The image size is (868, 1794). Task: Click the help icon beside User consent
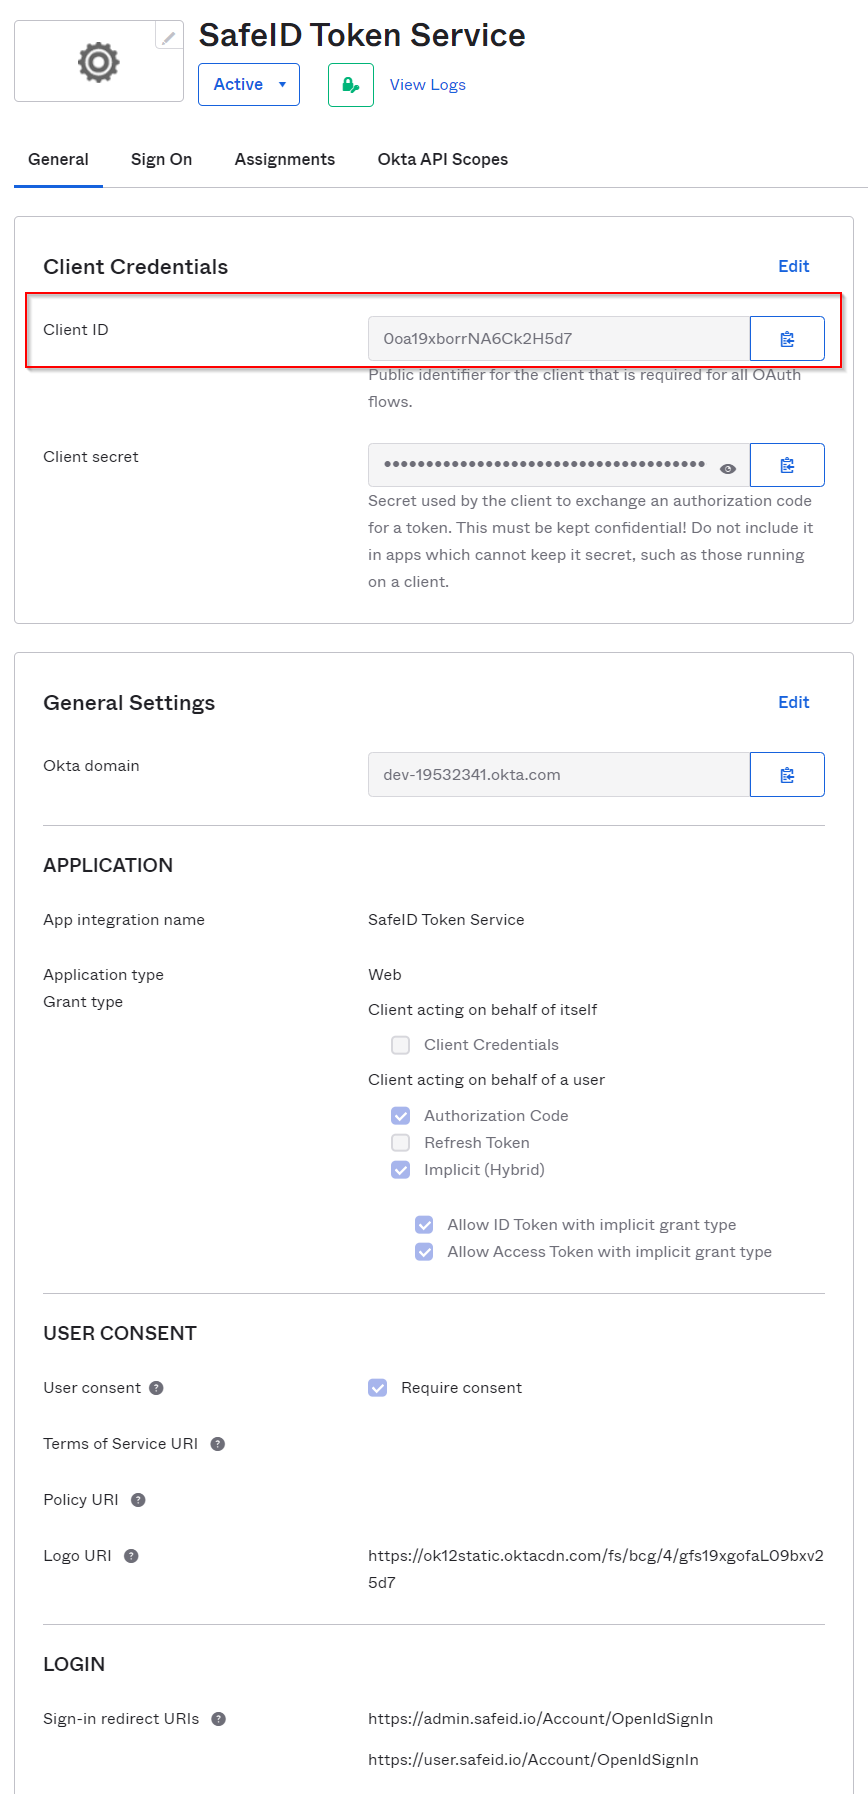coord(156,1388)
